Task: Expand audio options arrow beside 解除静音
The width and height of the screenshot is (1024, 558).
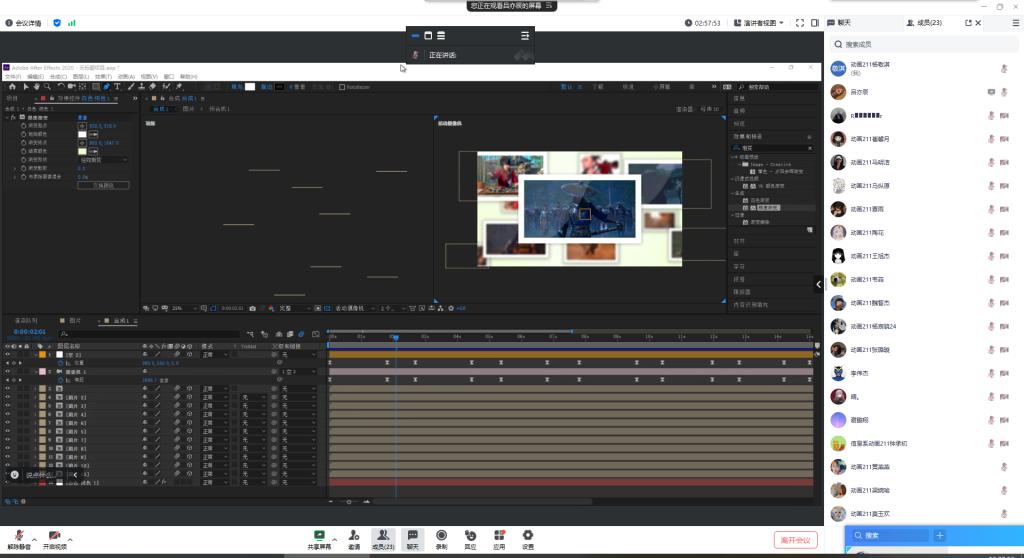Action: click(34, 538)
